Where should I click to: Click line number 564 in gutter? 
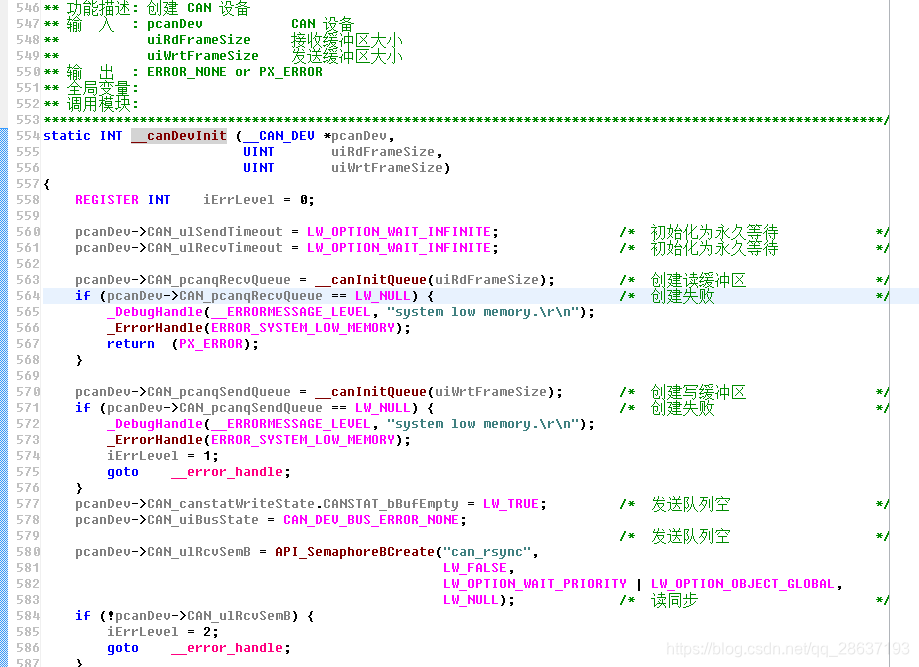[28, 296]
